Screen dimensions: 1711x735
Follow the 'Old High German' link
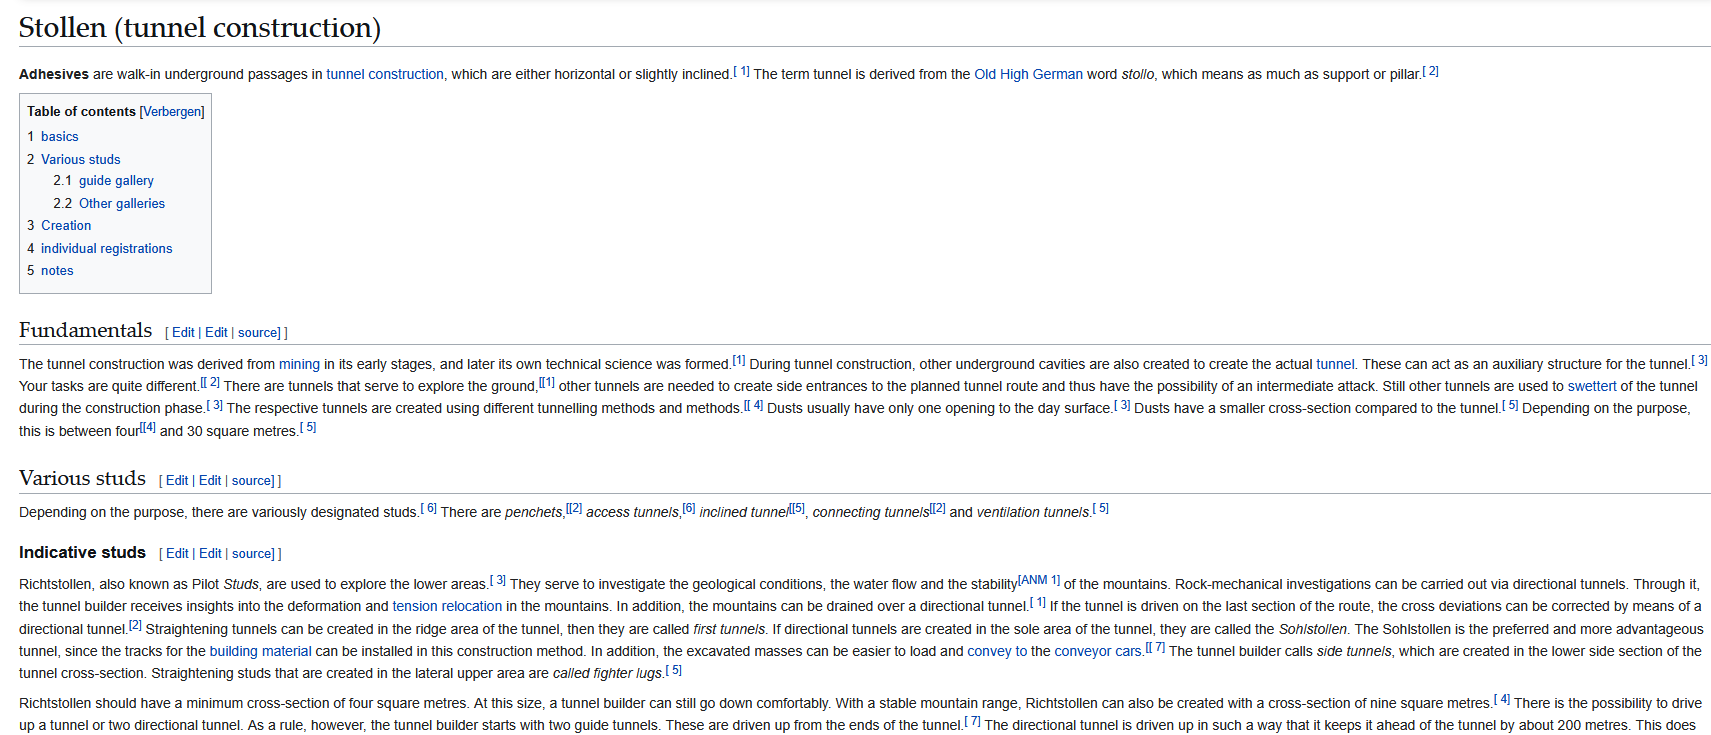(x=1028, y=74)
